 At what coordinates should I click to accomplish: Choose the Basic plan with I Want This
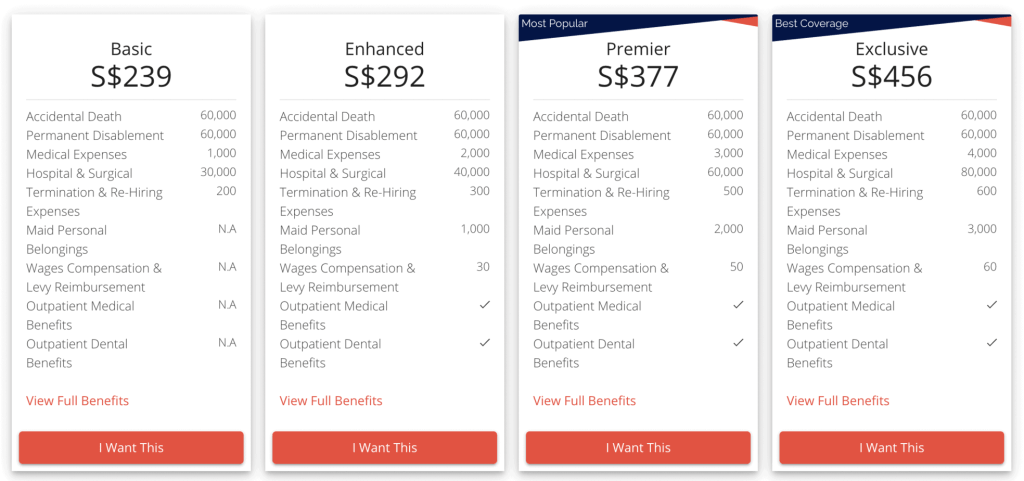click(x=131, y=448)
